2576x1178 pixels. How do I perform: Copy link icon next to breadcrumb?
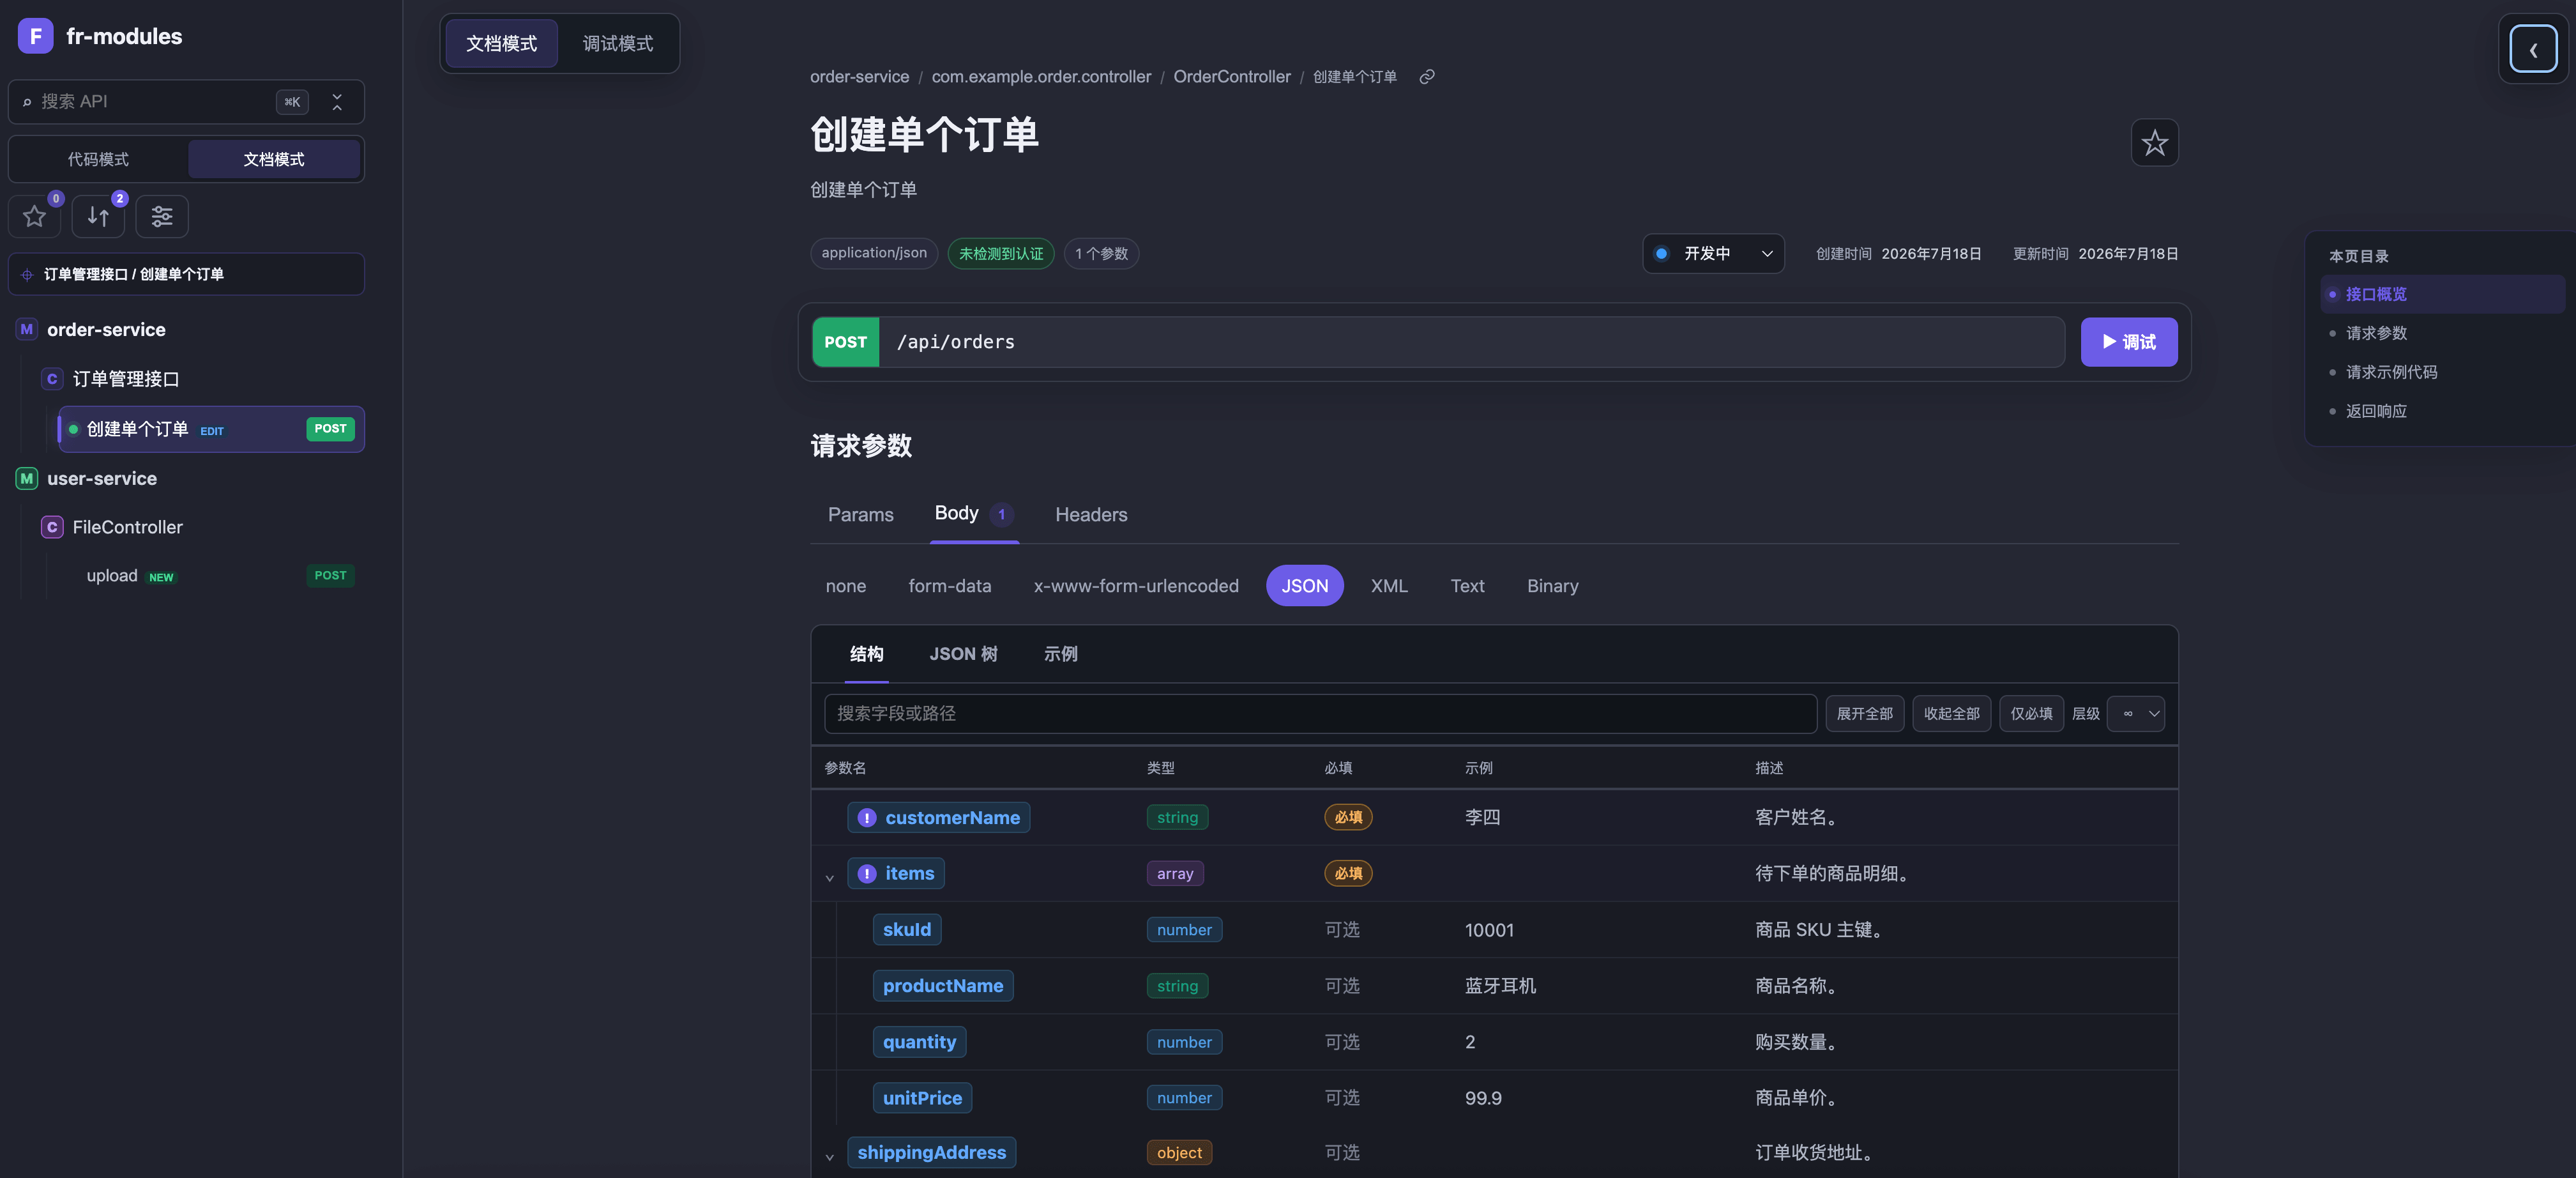pos(1427,77)
